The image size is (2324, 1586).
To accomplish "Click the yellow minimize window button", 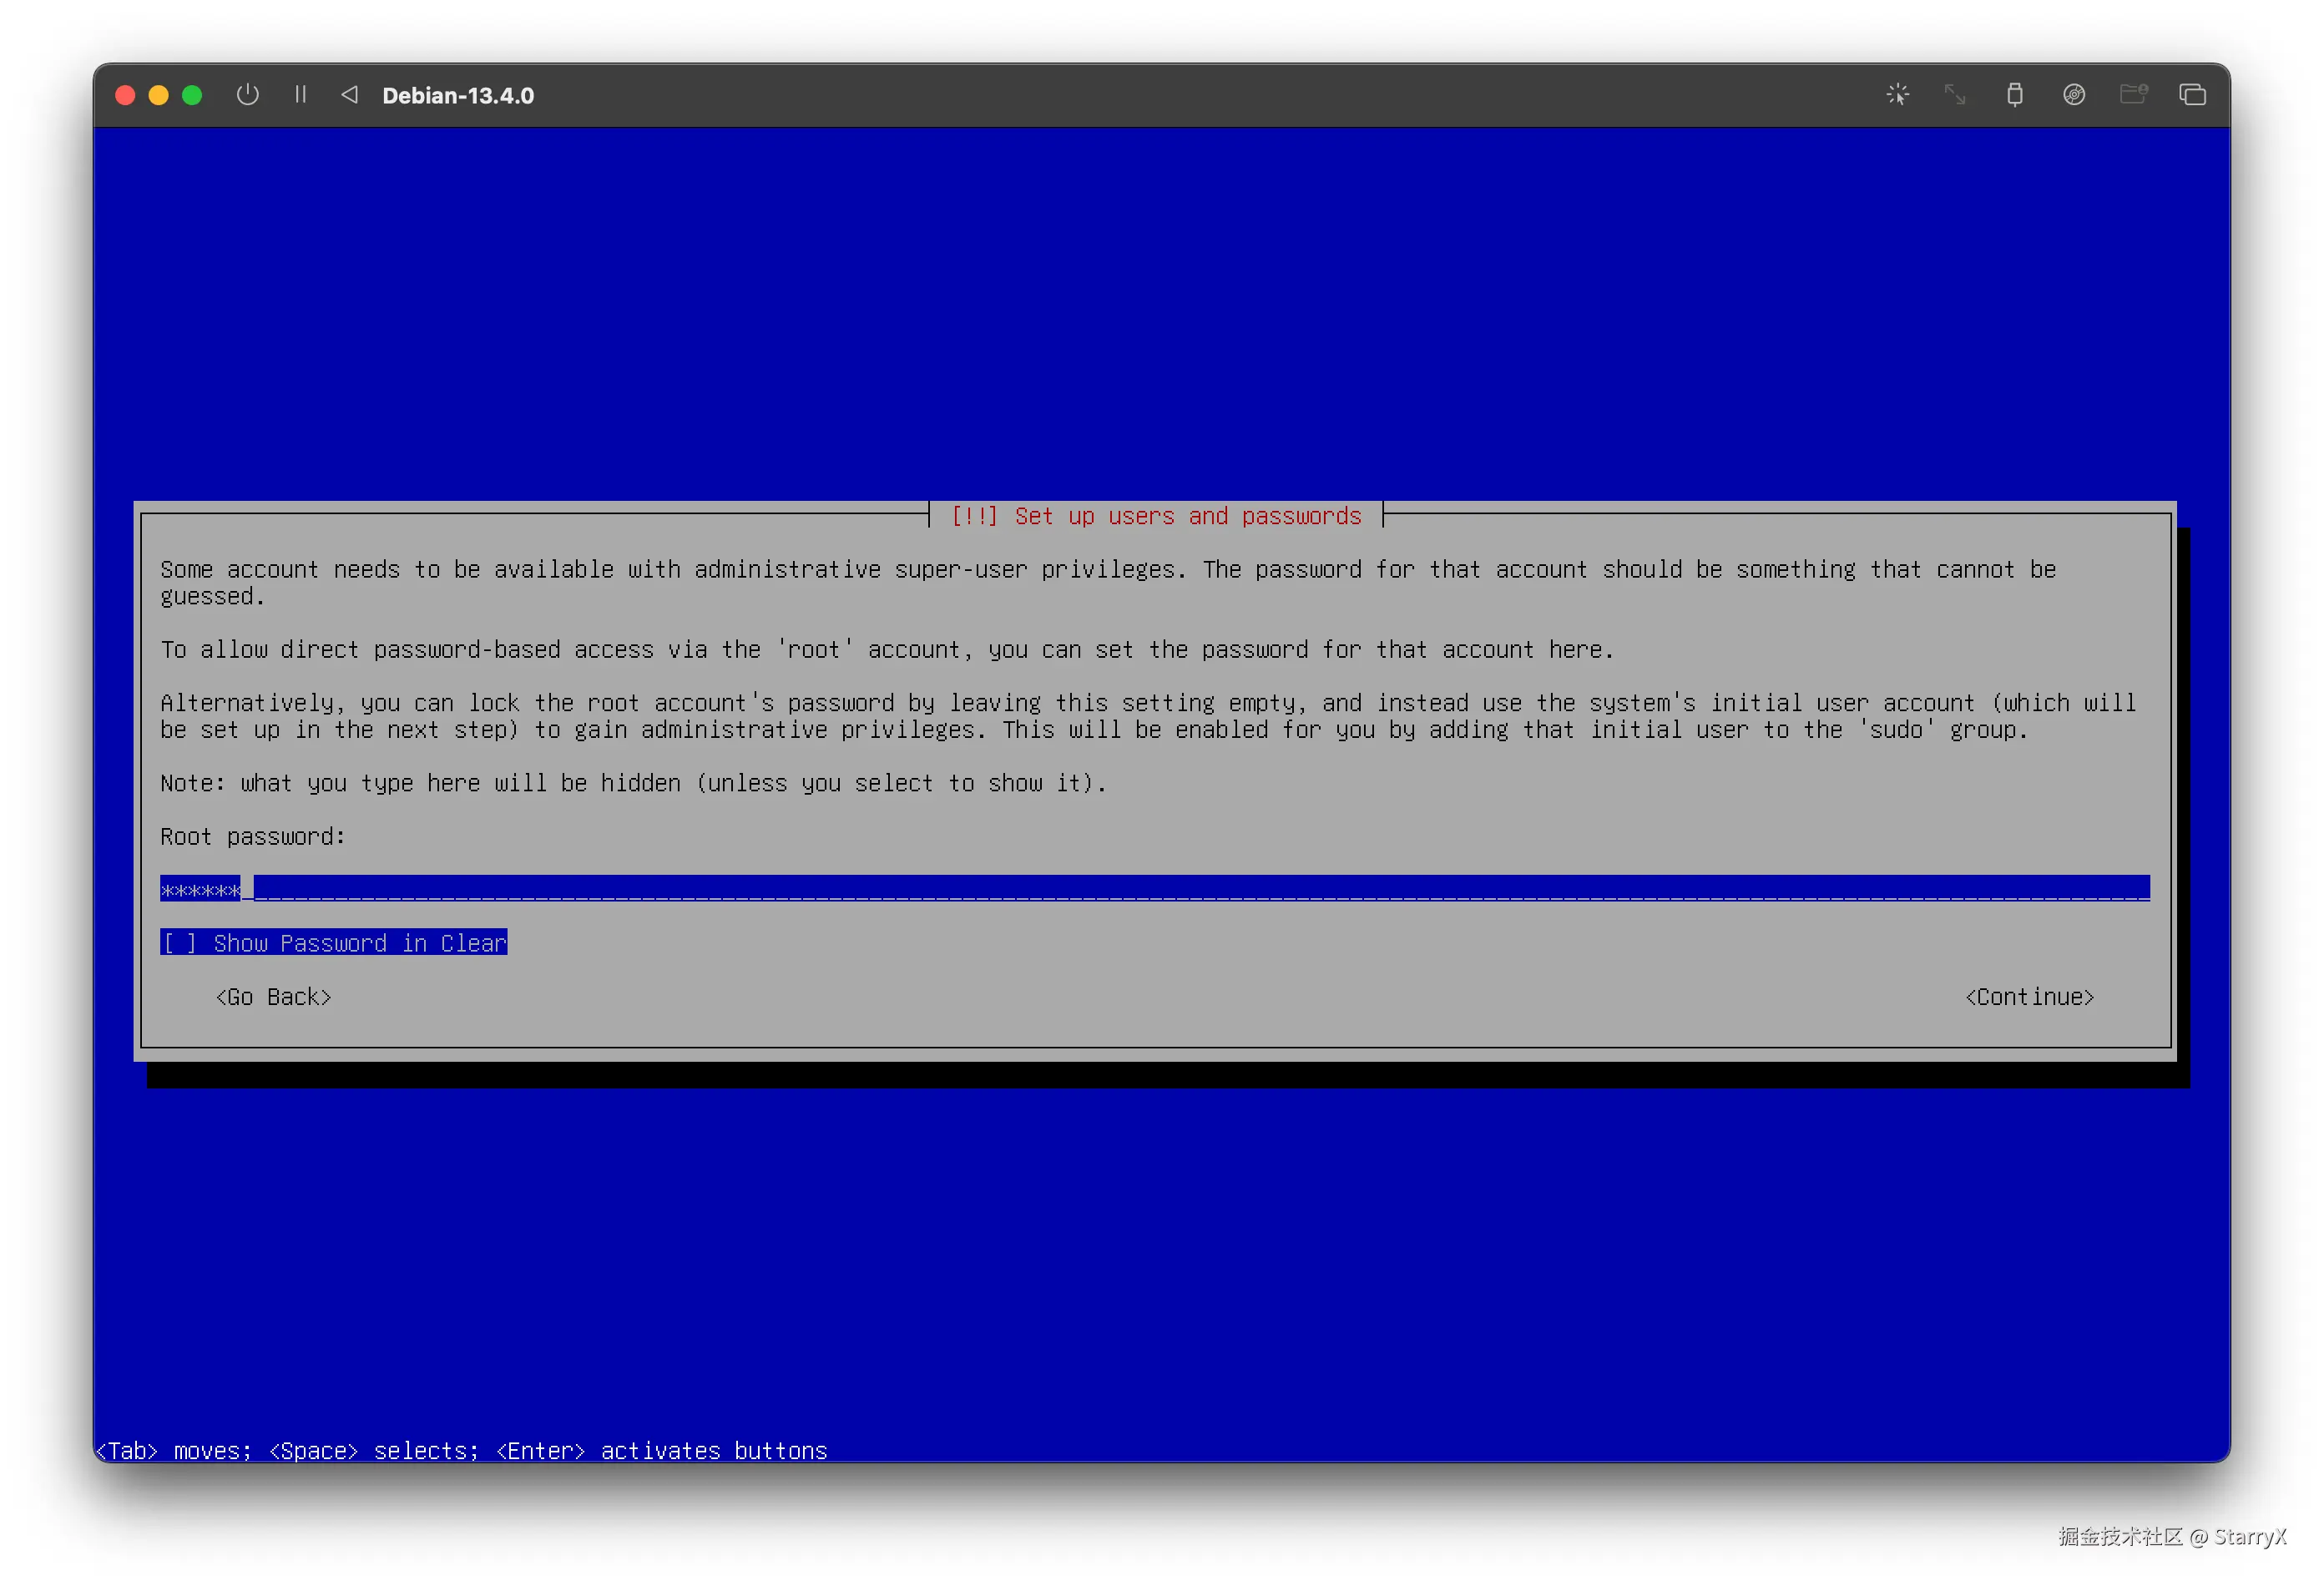I will (159, 95).
